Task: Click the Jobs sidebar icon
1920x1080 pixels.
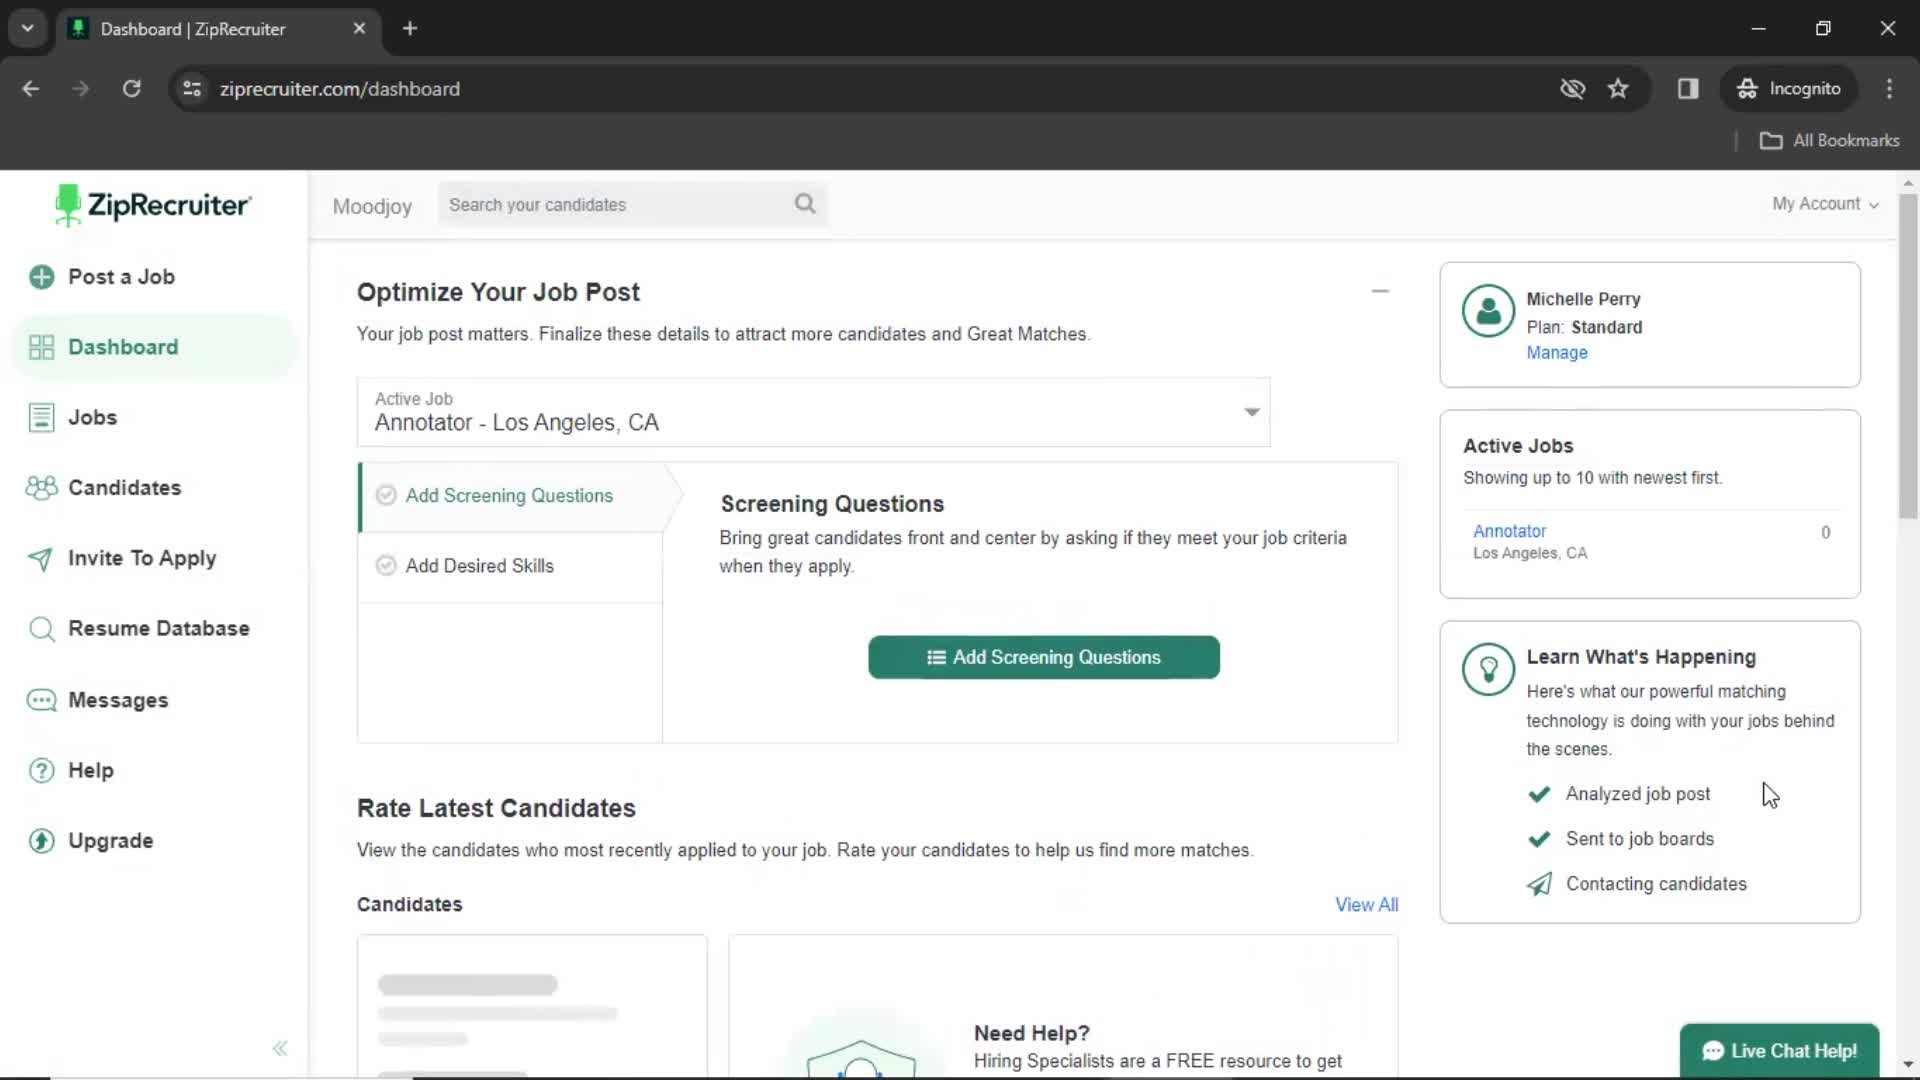Action: 40,417
